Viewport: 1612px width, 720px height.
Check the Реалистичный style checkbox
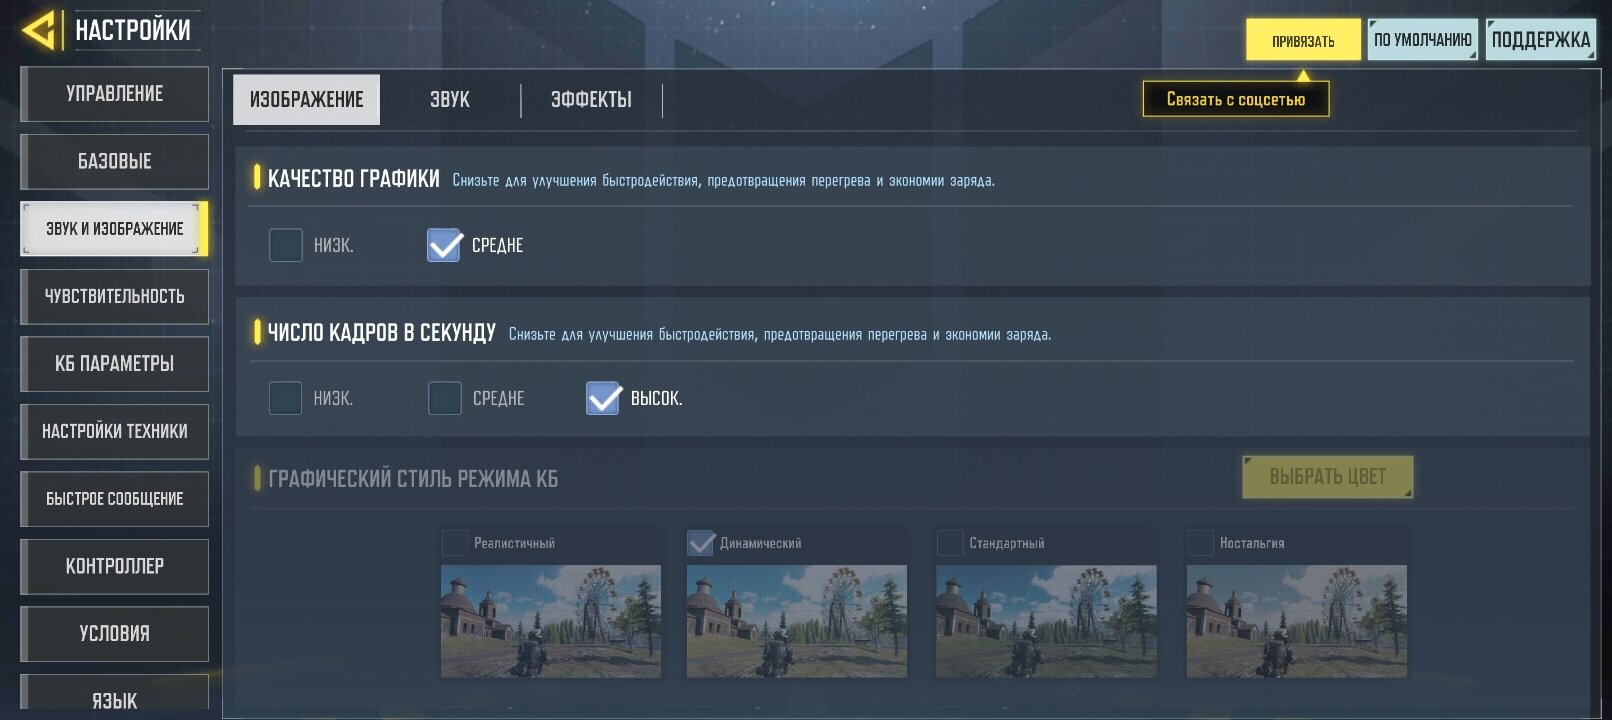[x=455, y=543]
